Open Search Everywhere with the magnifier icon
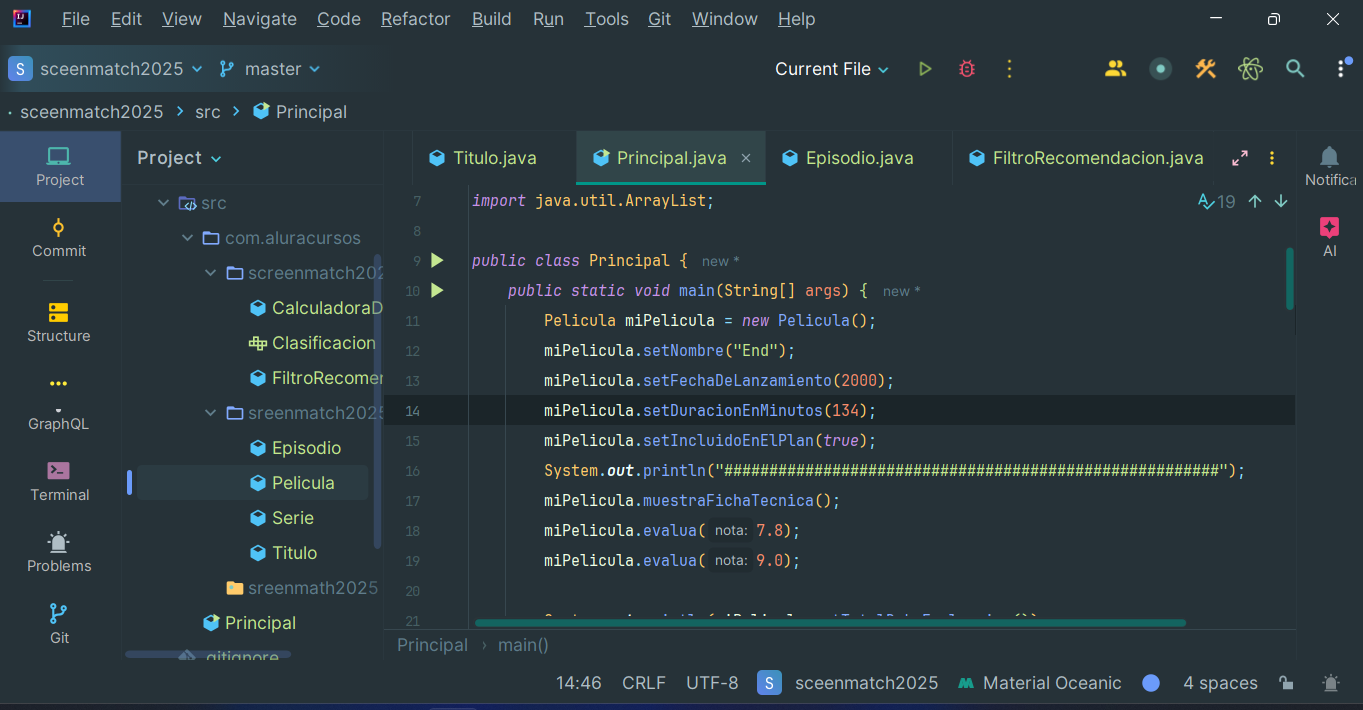The width and height of the screenshot is (1363, 710). [1295, 69]
